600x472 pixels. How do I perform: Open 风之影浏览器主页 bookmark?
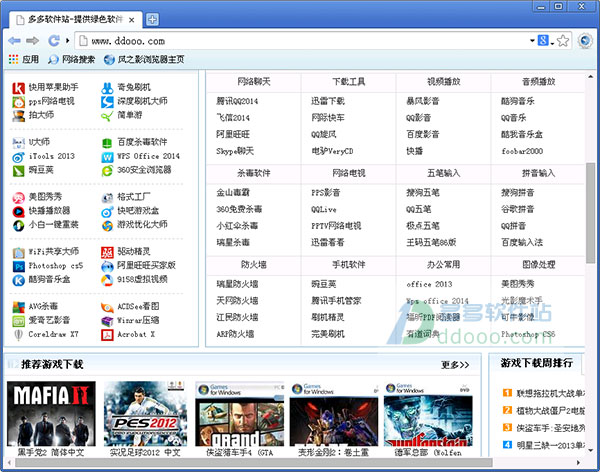pyautogui.click(x=144, y=60)
